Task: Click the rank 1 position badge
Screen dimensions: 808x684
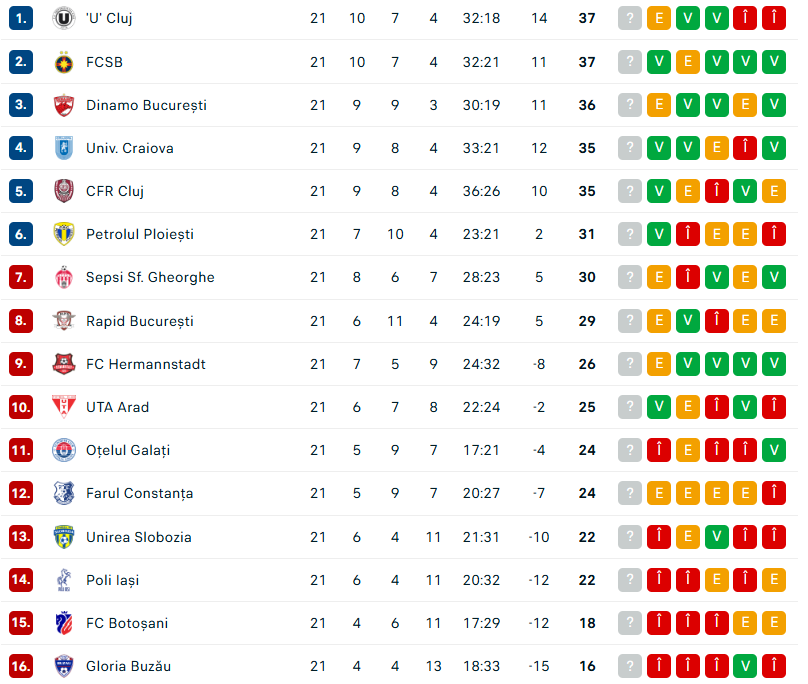Action: click(22, 18)
